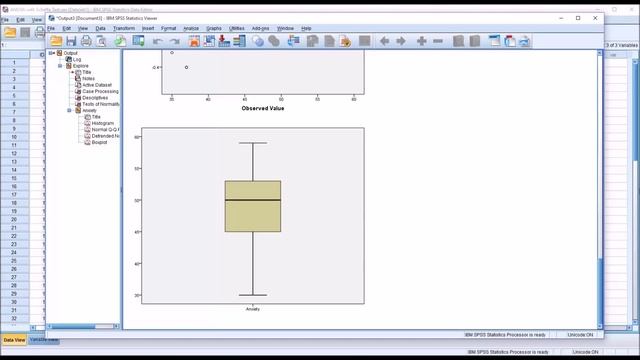Select Normal Q-Q Plot outline item
Image resolution: width=640 pixels, height=360 pixels.
(x=105, y=129)
